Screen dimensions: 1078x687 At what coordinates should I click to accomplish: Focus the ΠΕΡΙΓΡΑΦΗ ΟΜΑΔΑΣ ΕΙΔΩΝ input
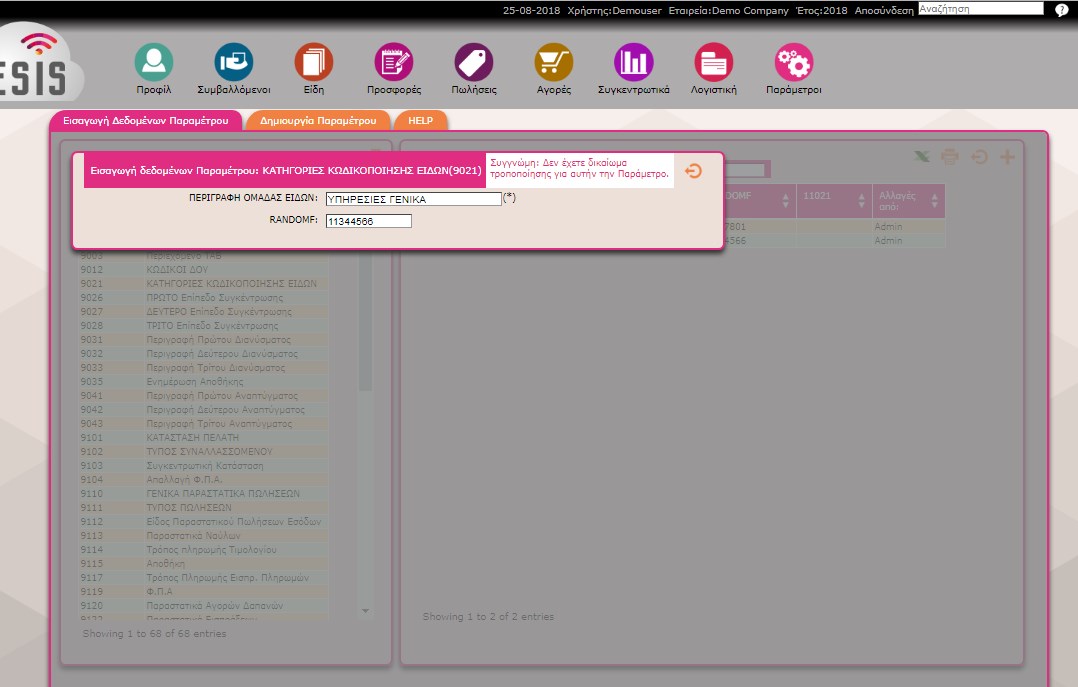[x=413, y=199]
